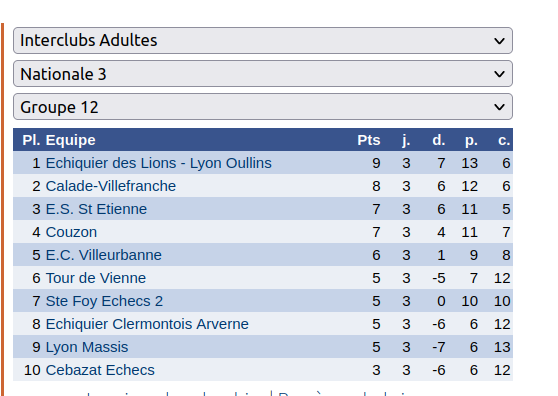Open the Interclubs Adultes dropdown

tap(263, 41)
